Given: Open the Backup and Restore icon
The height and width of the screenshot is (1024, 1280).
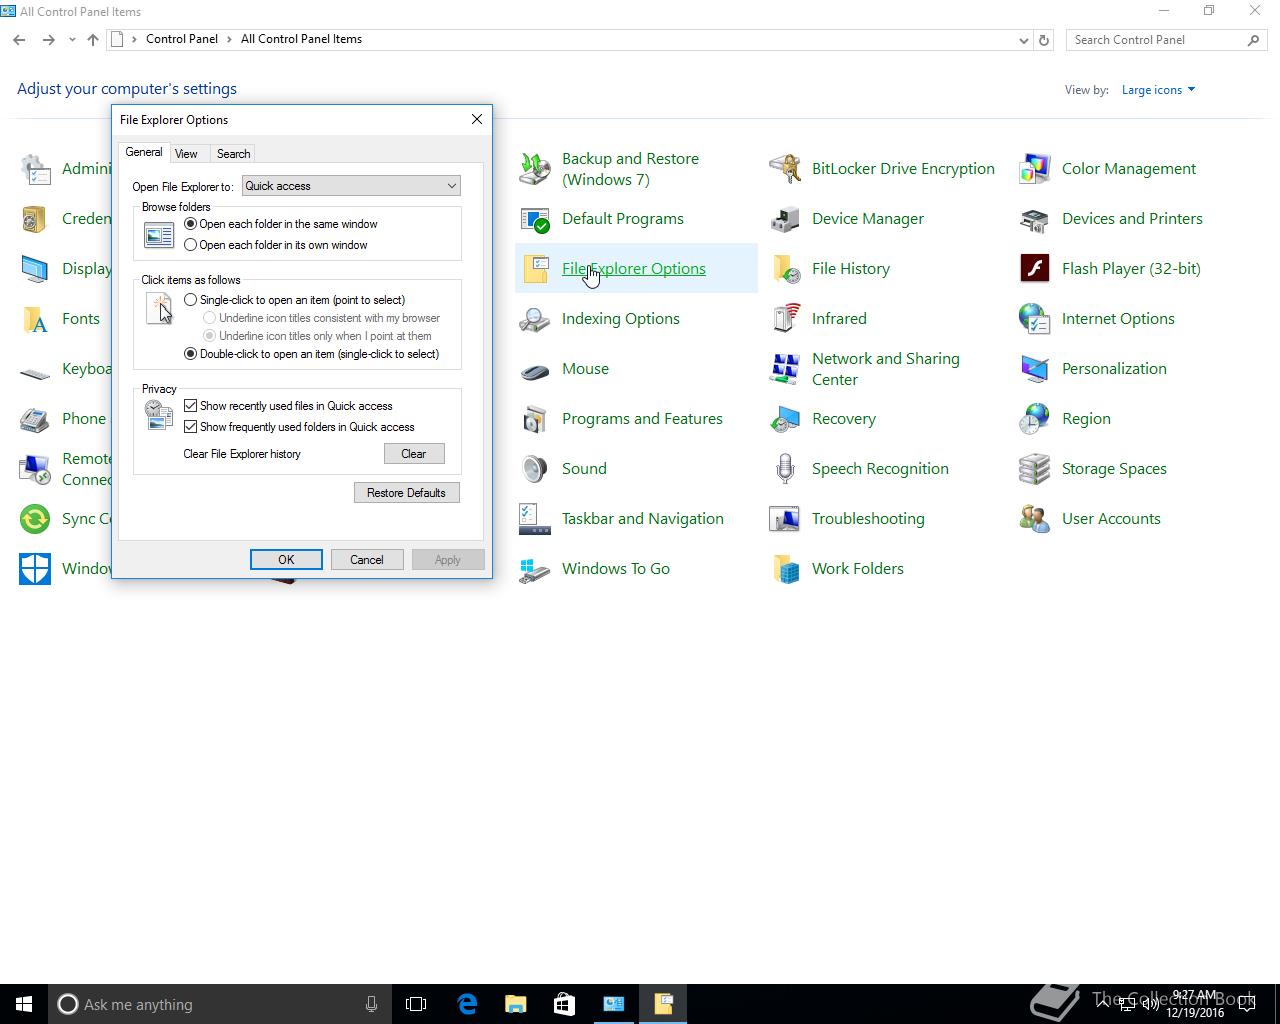Looking at the screenshot, I should [535, 169].
